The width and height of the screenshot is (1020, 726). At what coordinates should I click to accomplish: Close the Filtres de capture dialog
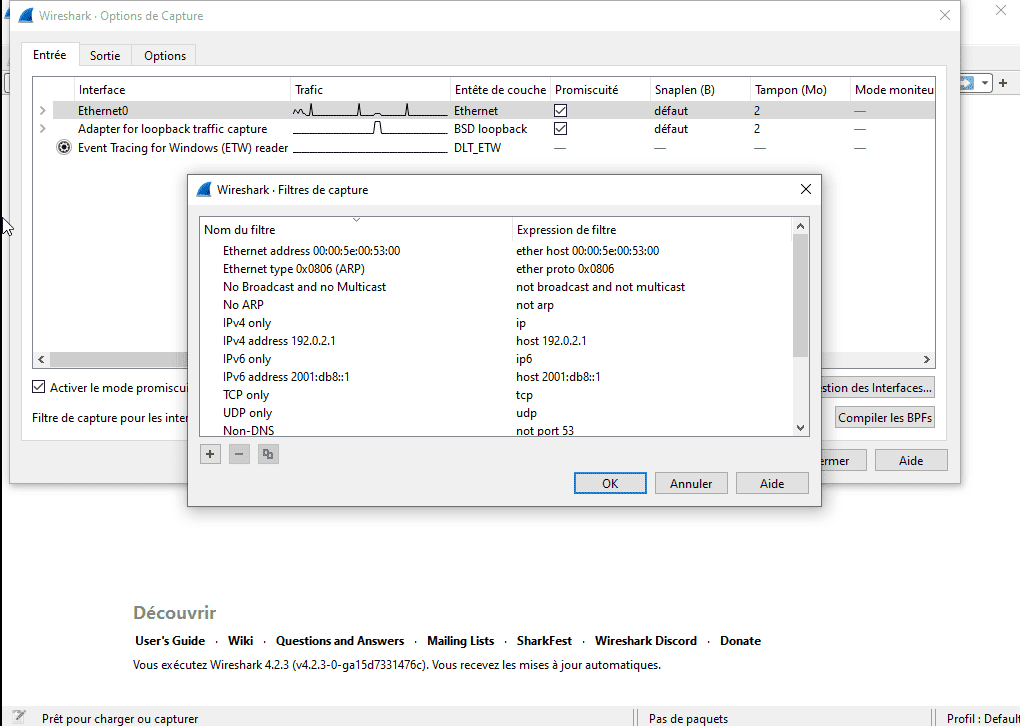805,189
